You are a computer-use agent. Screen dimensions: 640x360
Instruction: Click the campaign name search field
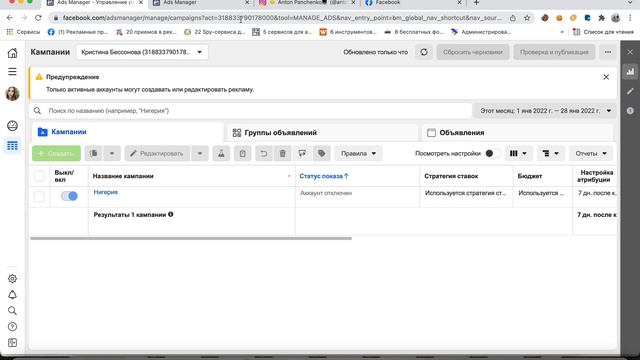point(251,111)
